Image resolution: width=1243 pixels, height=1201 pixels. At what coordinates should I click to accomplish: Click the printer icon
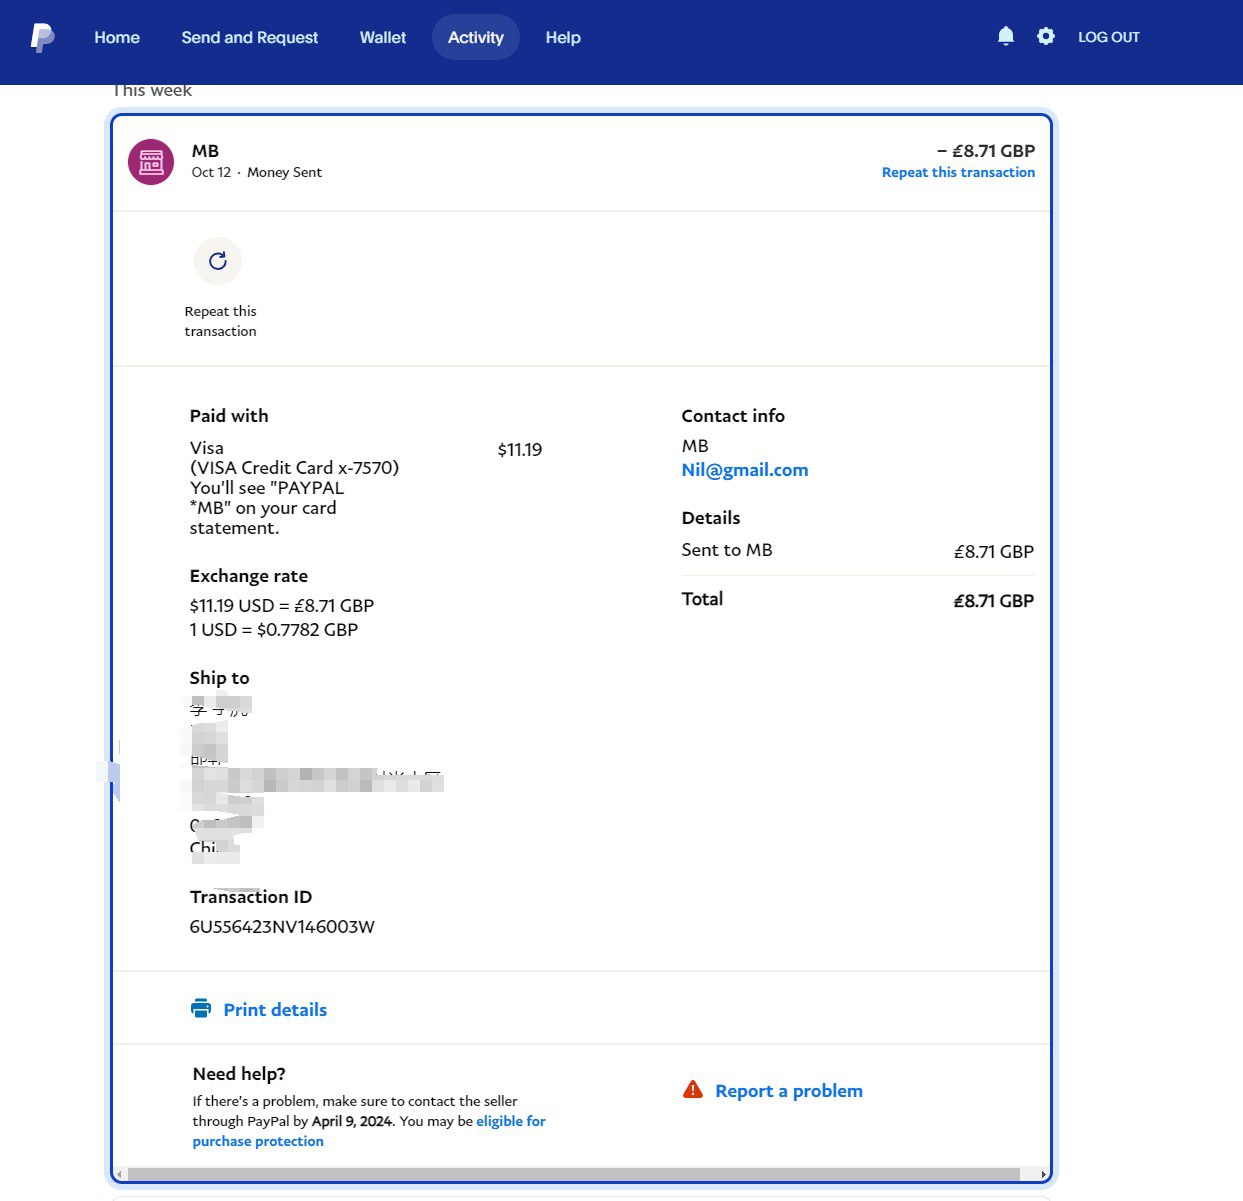tap(201, 1009)
